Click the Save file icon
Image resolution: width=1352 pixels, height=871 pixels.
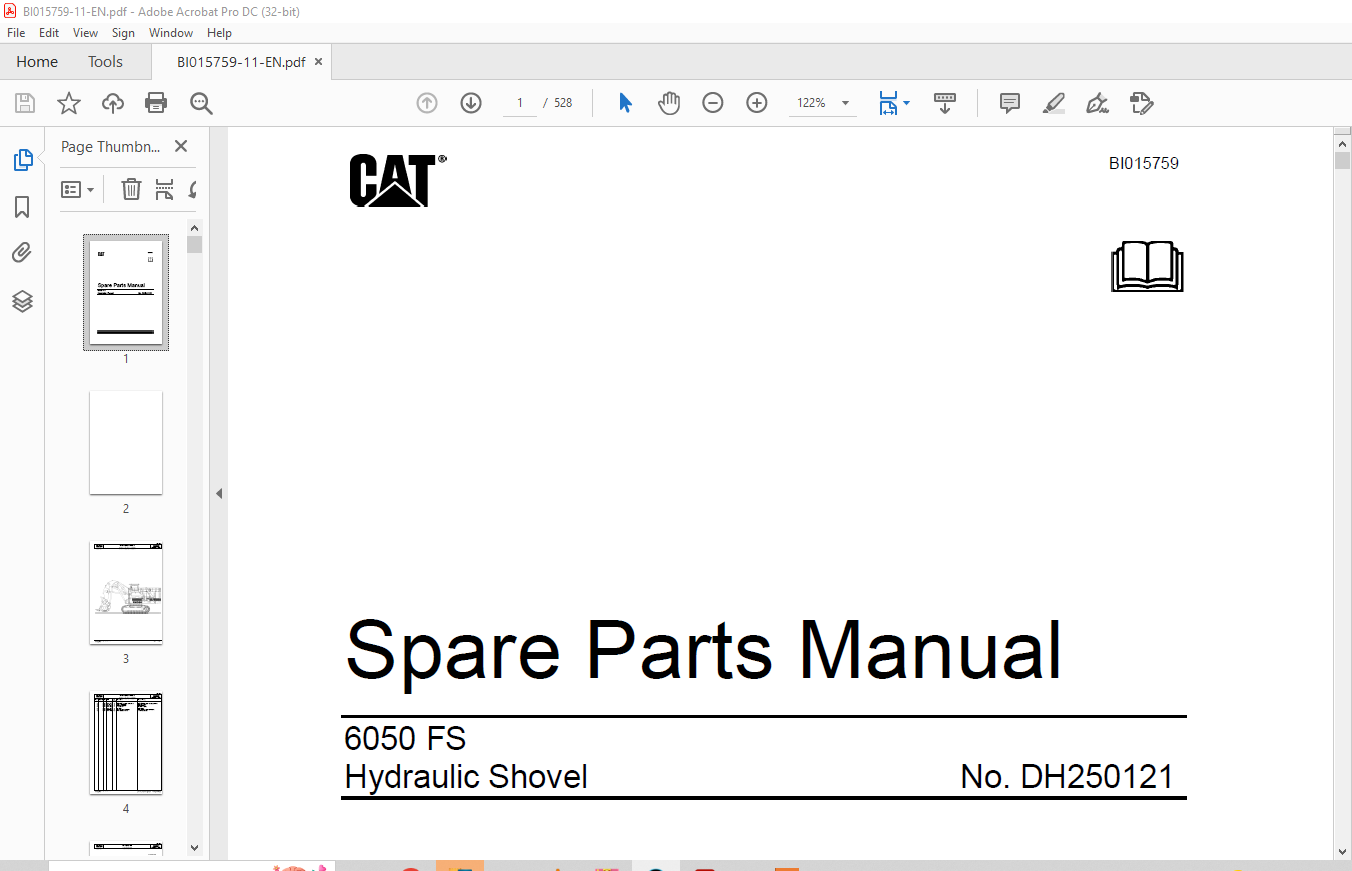tap(25, 103)
